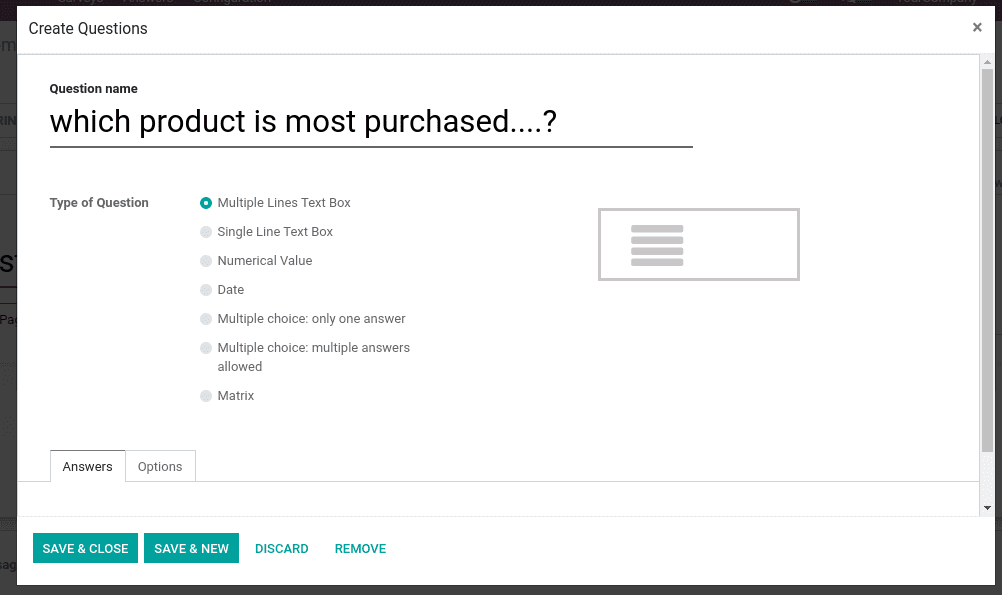1002x595 pixels.
Task: Edit the Question name input field
Action: [371, 122]
